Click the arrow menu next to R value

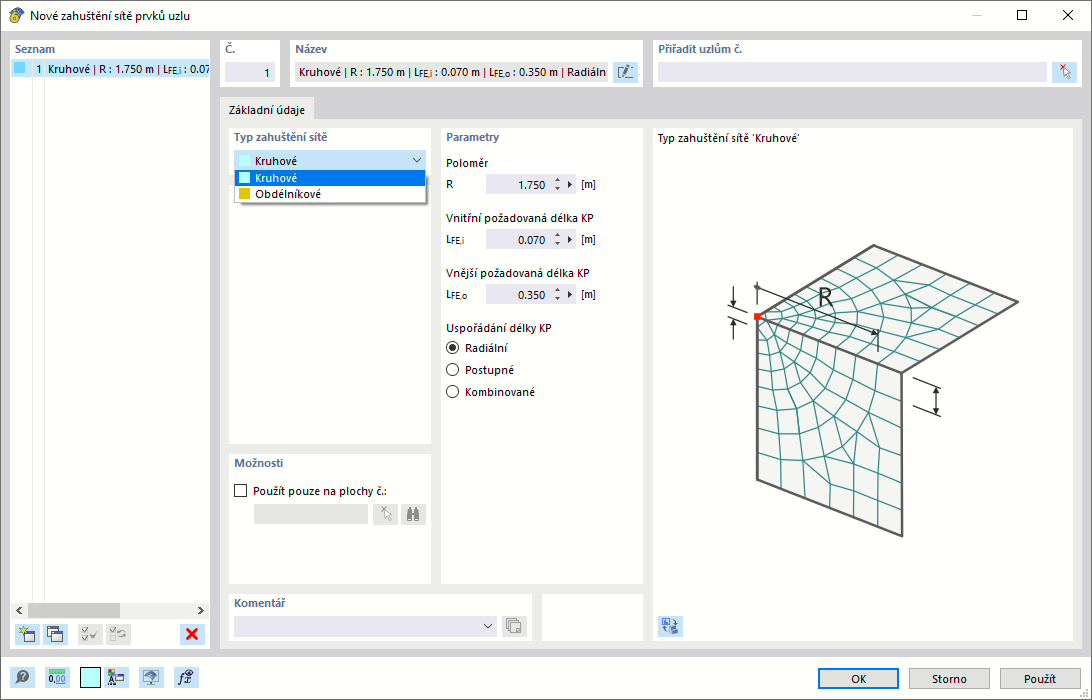click(571, 185)
